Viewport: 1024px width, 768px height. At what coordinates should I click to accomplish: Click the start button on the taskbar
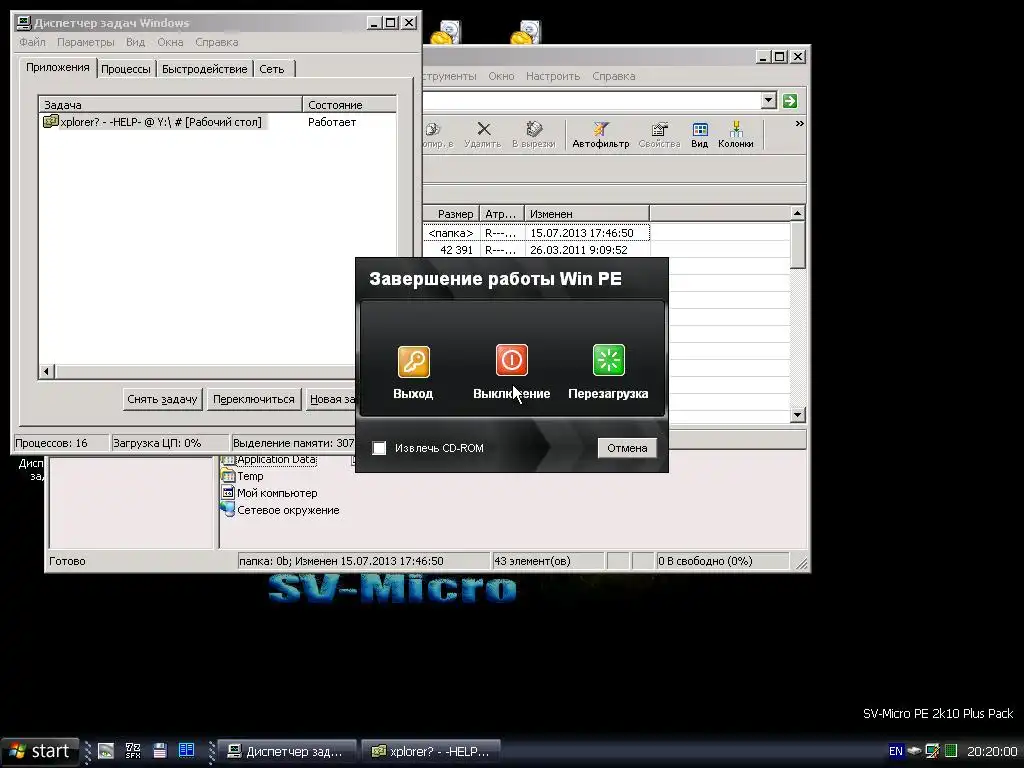click(39, 751)
